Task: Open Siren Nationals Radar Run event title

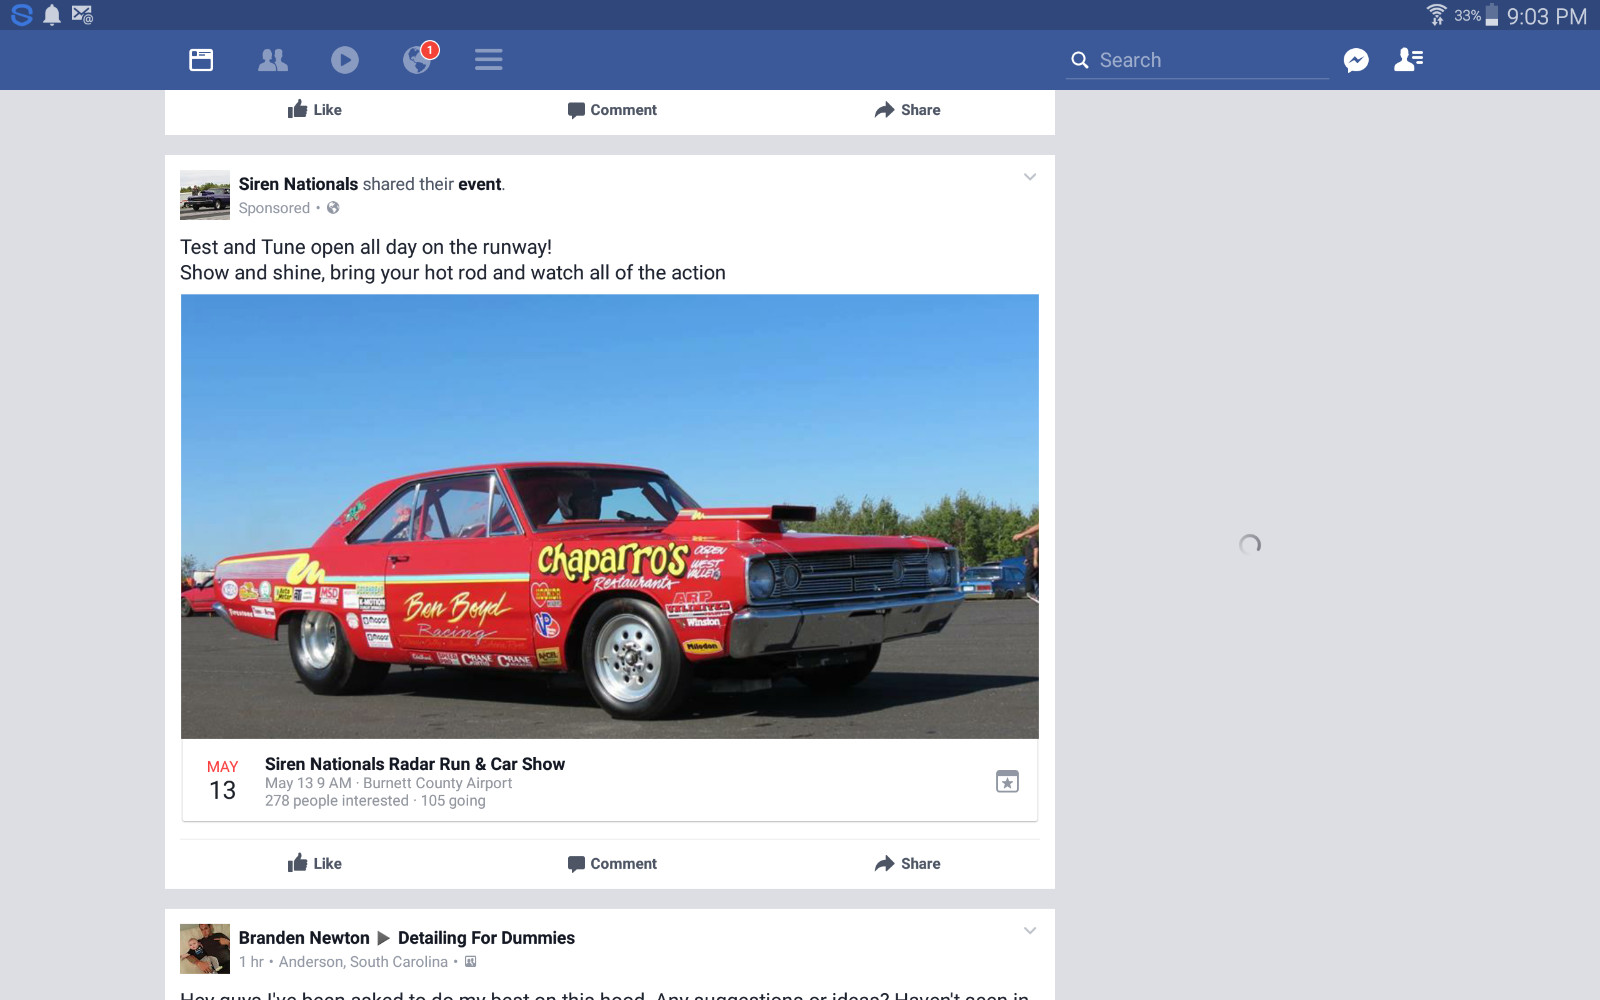Action: 415,764
